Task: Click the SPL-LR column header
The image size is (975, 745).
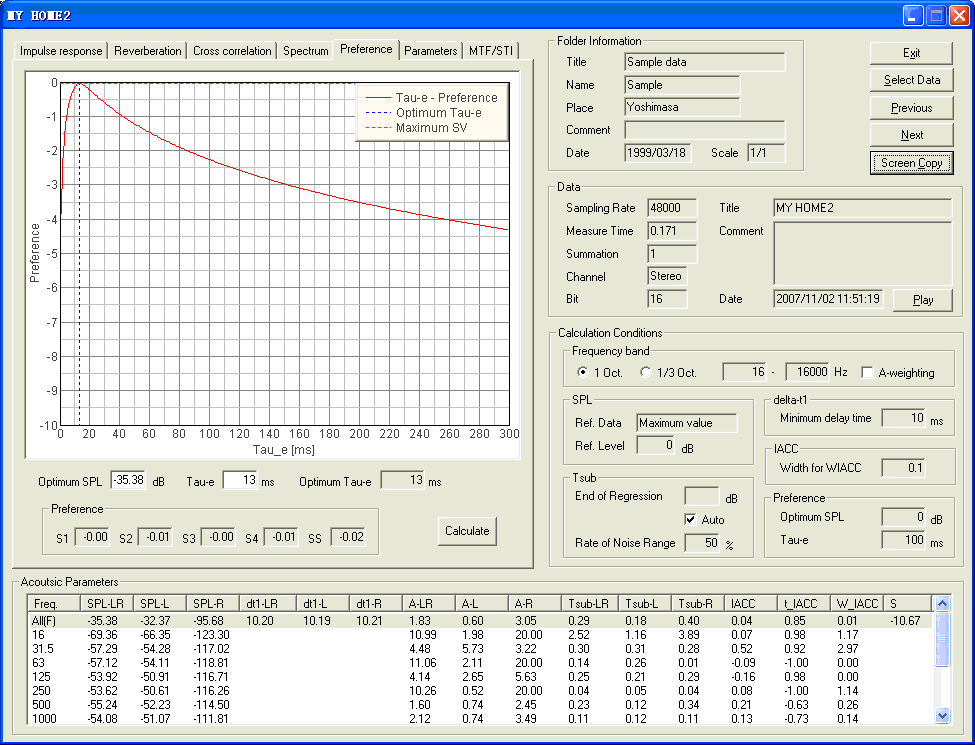Action: coord(106,604)
